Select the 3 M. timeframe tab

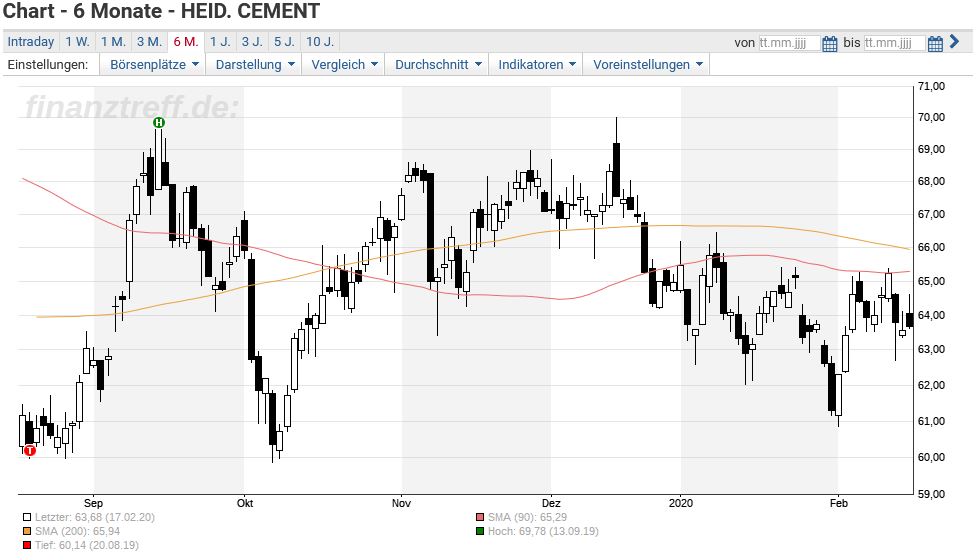[x=149, y=42]
